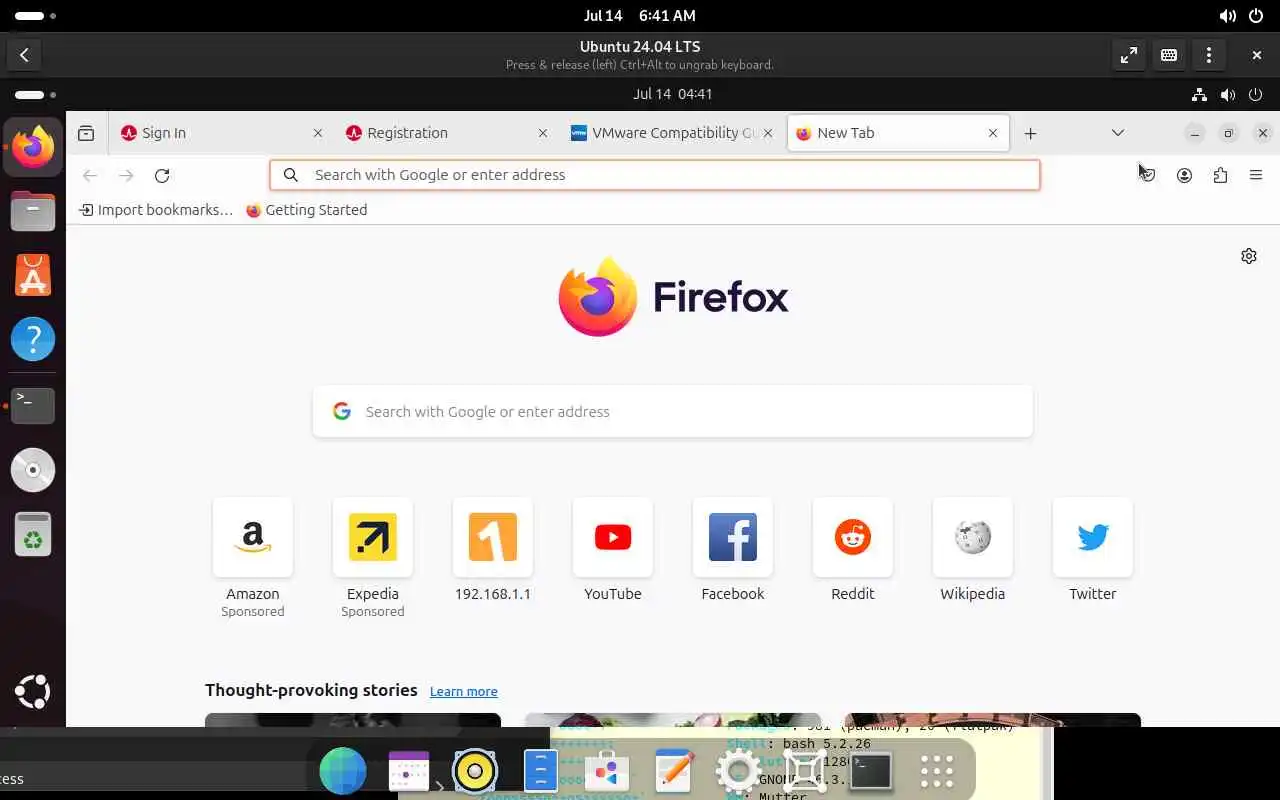This screenshot has height=800, width=1280.
Task: Switch to the Sign In tab
Action: (220, 133)
